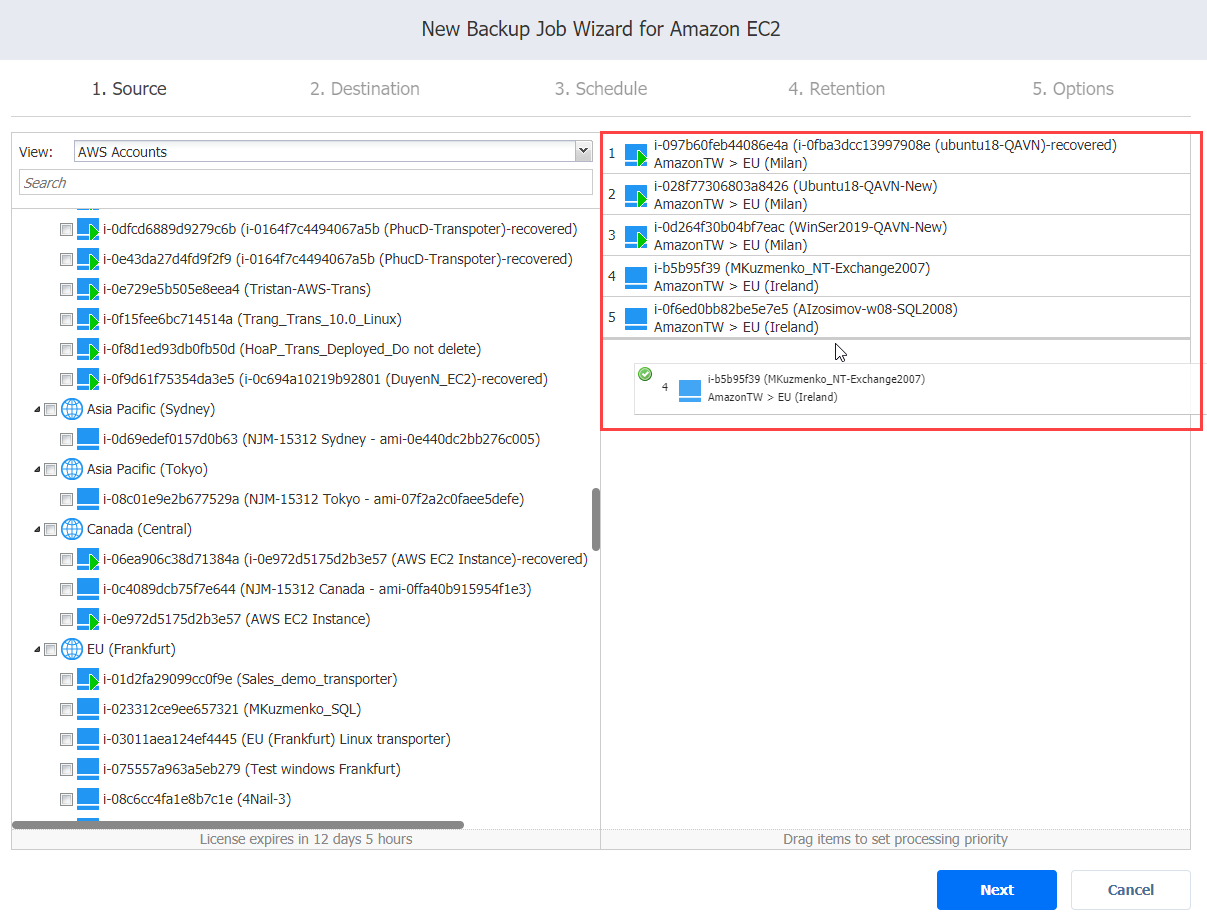Click instance icon beside AWS EC2 Instance i-0e972d5175d2b3e57

[x=89, y=620]
